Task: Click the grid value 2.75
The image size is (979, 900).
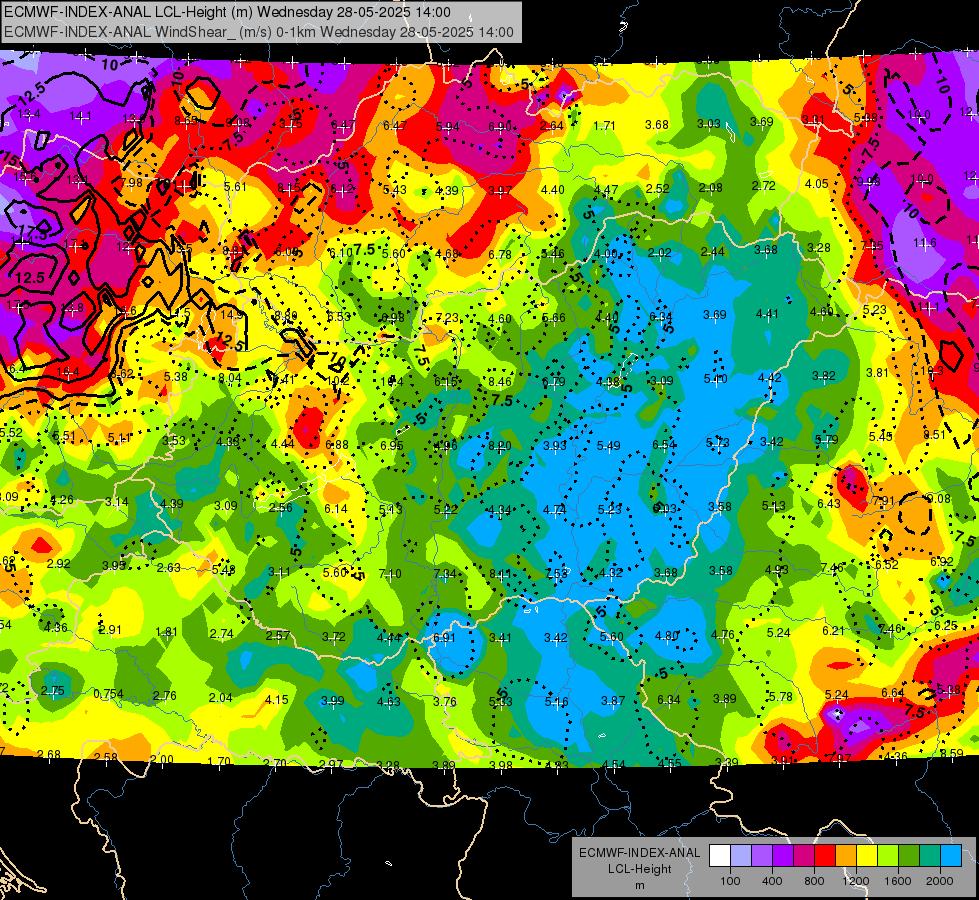Action: pos(52,690)
